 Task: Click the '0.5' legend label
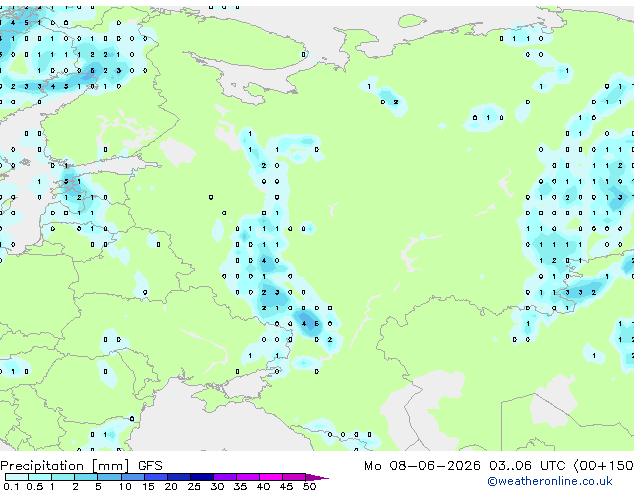coord(35,486)
